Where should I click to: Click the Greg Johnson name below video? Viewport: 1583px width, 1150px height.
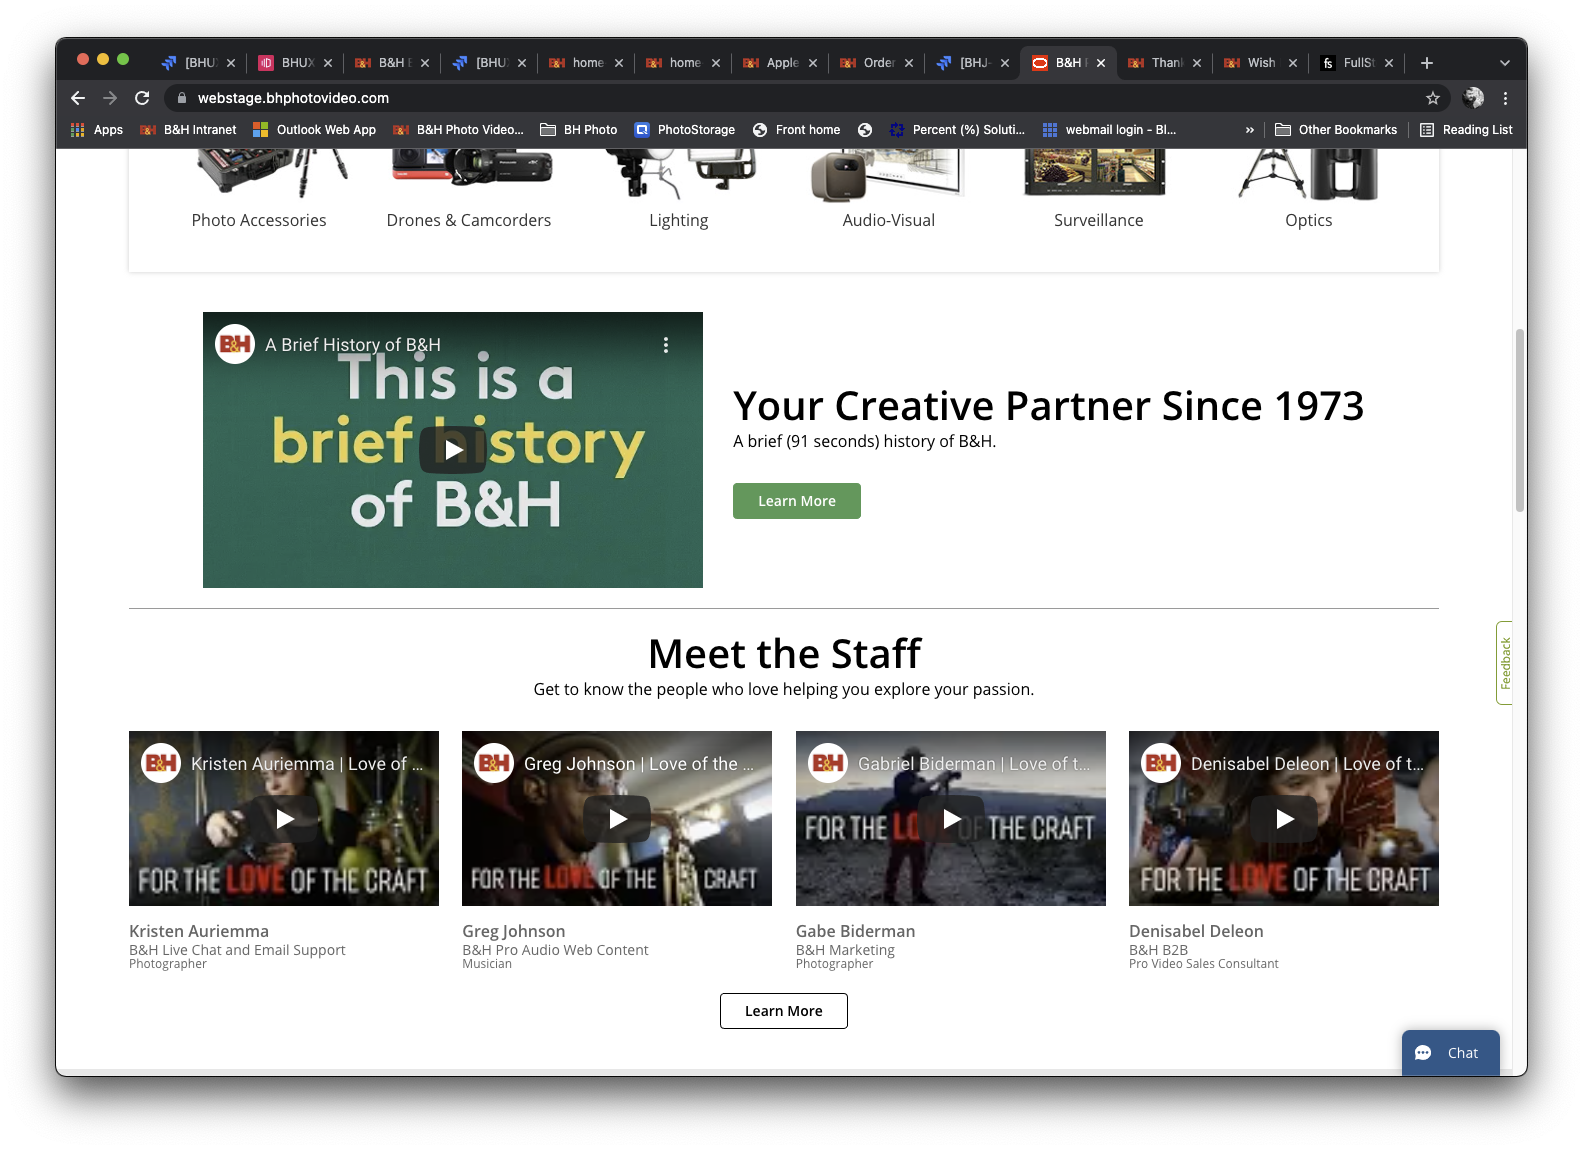click(x=514, y=931)
